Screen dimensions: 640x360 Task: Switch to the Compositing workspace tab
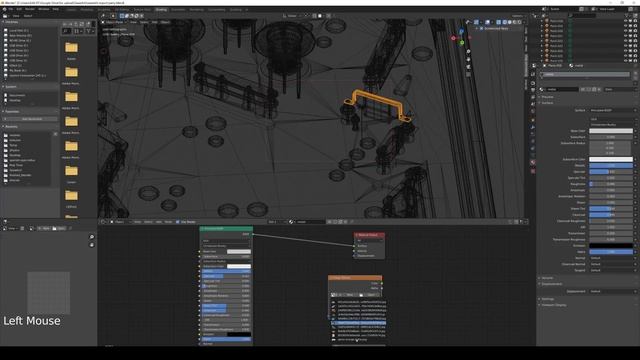(x=216, y=9)
